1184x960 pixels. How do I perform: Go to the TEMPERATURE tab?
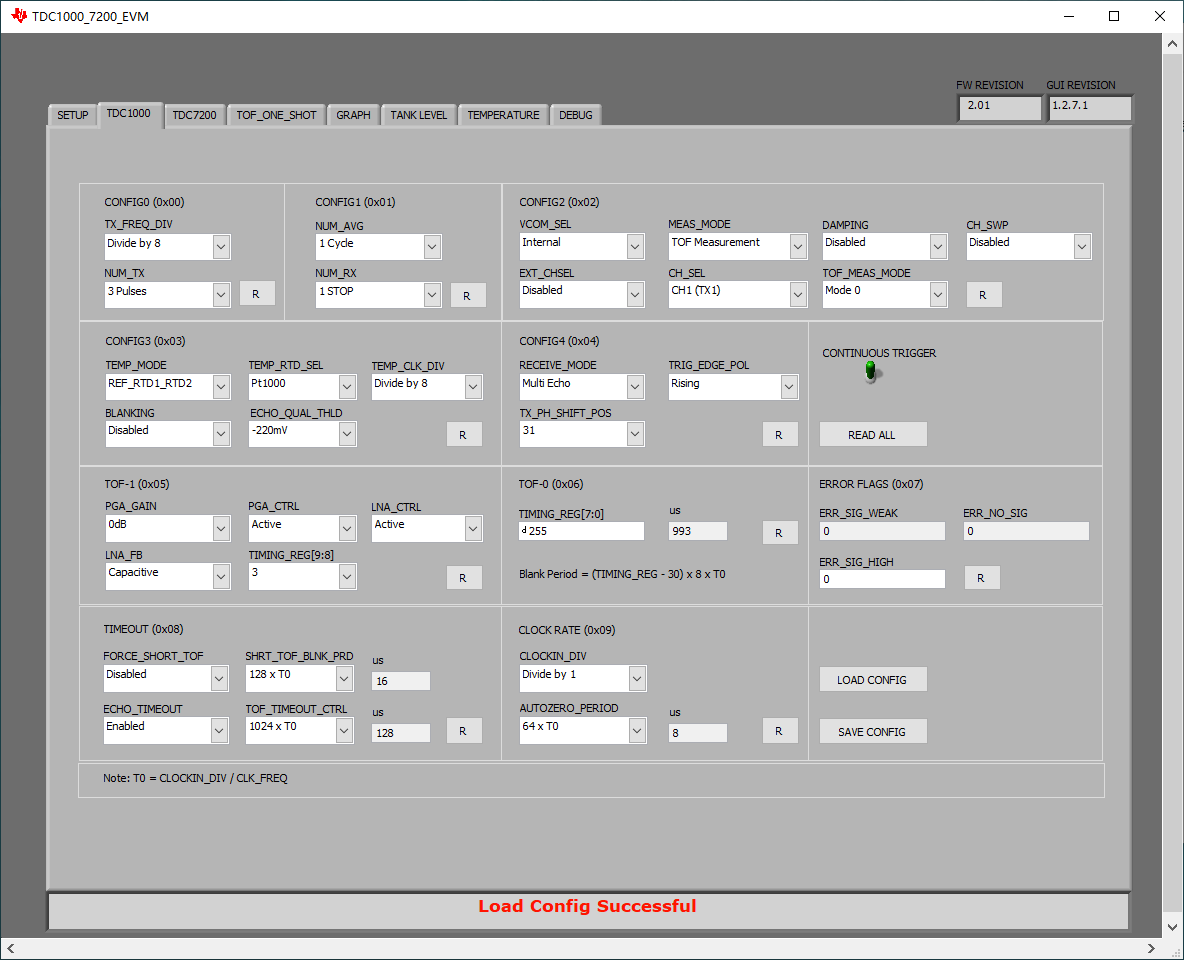(x=504, y=115)
